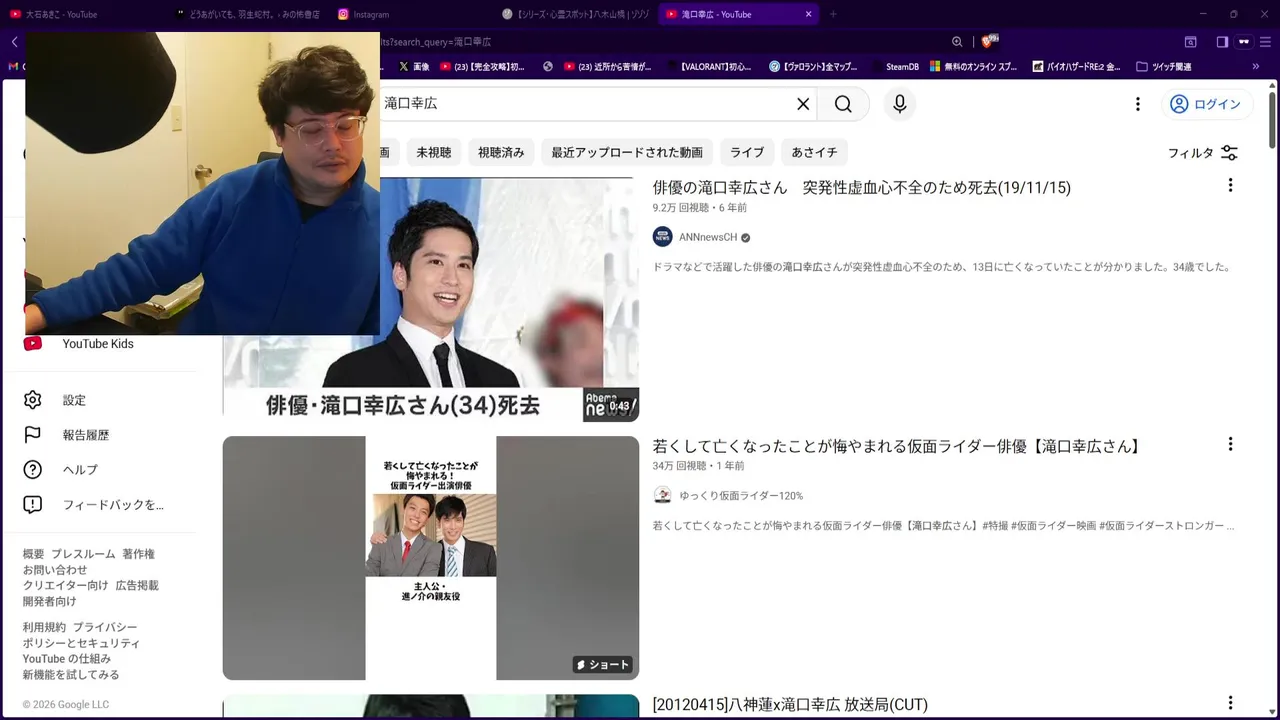Click the クリエイター向け footer link
The image size is (1280, 720).
click(x=65, y=586)
